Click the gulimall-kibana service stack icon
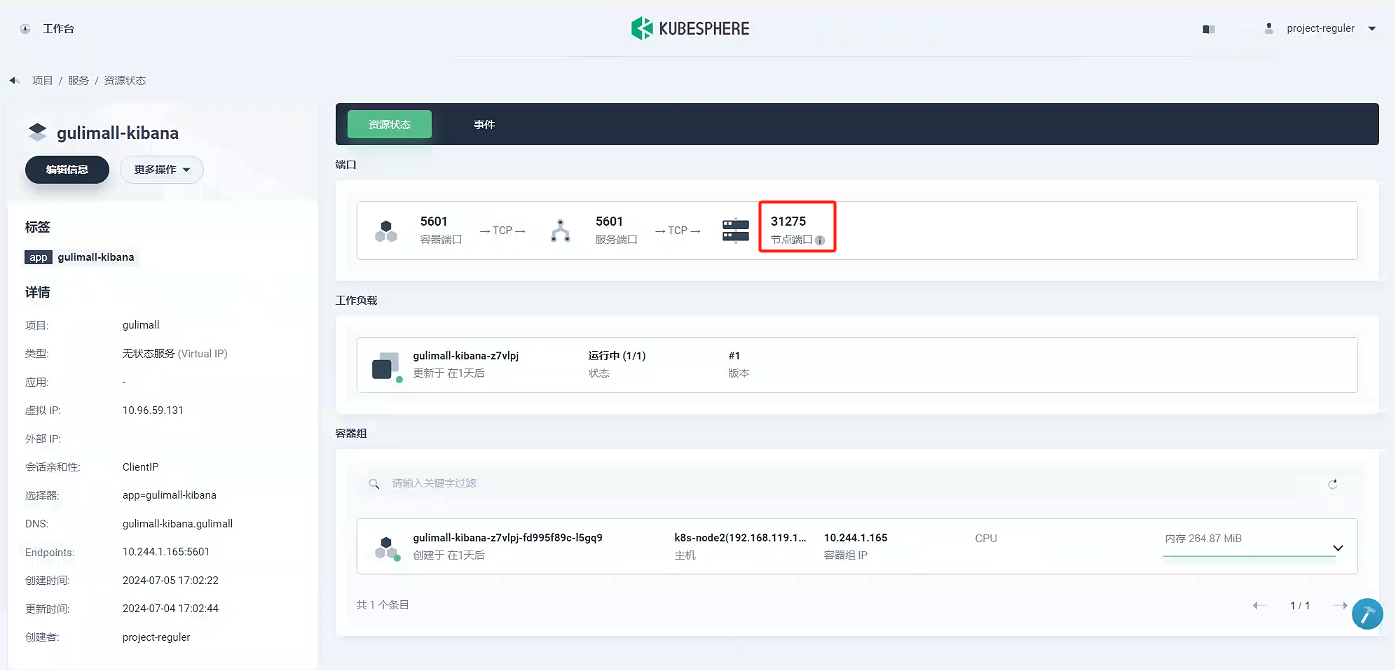This screenshot has width=1396, height=670. [37, 133]
